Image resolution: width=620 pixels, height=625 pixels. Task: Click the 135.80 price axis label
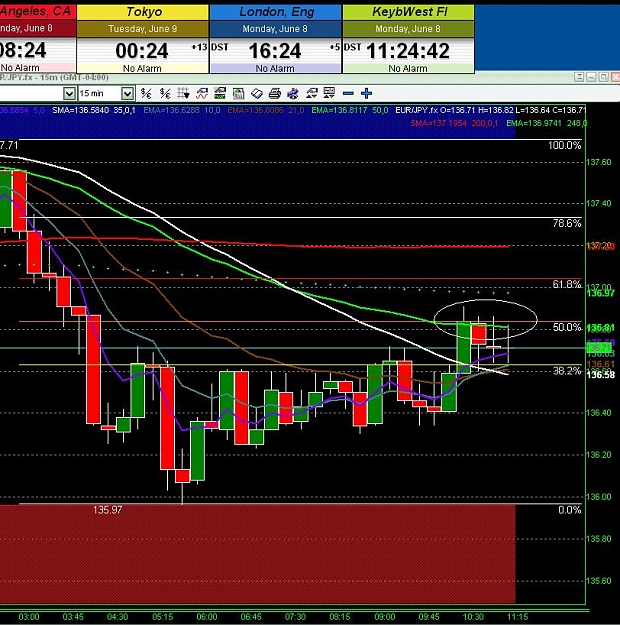(598, 539)
